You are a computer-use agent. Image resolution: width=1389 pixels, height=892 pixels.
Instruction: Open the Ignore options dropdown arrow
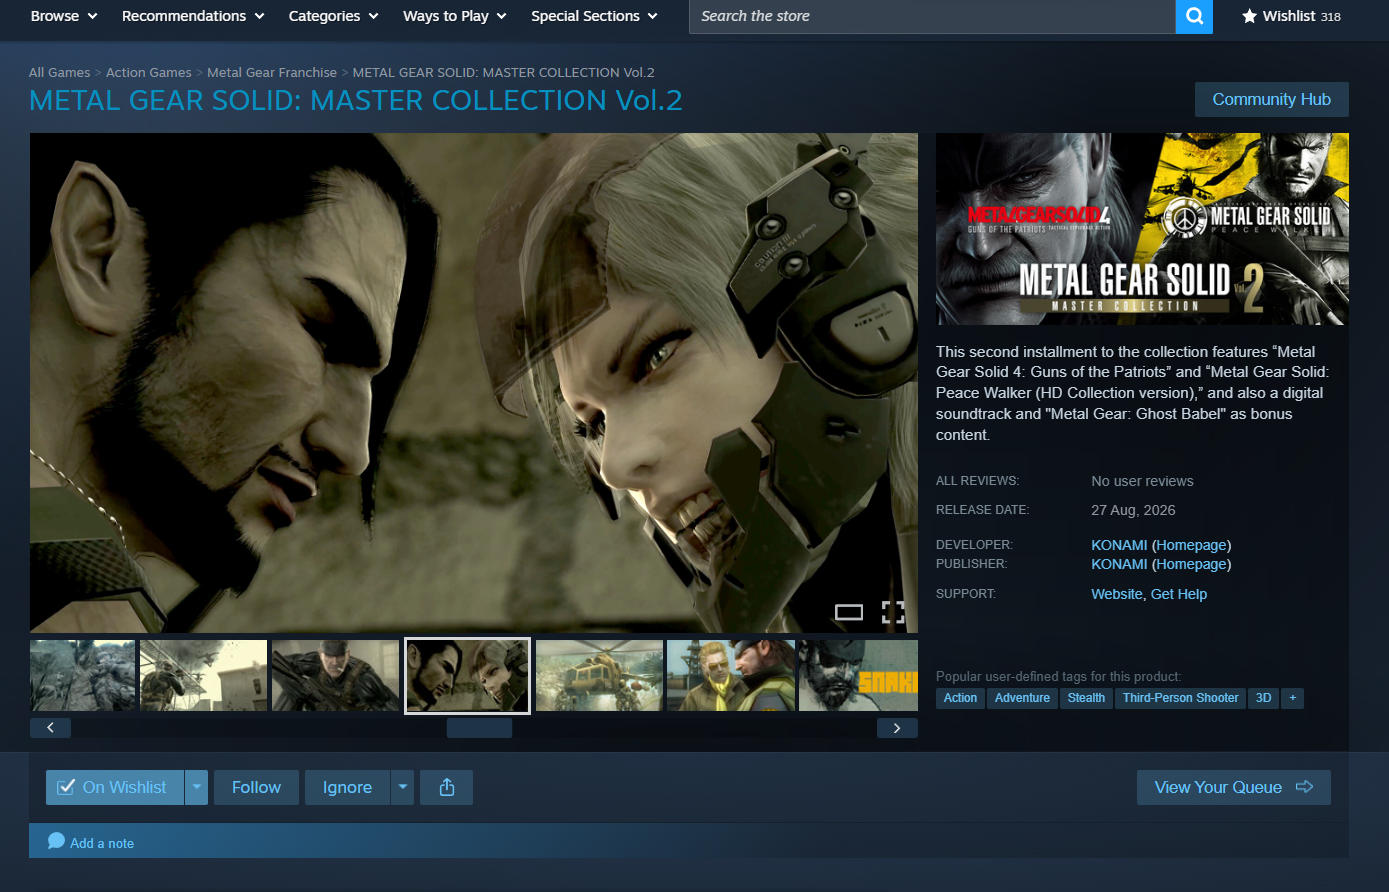(x=402, y=787)
